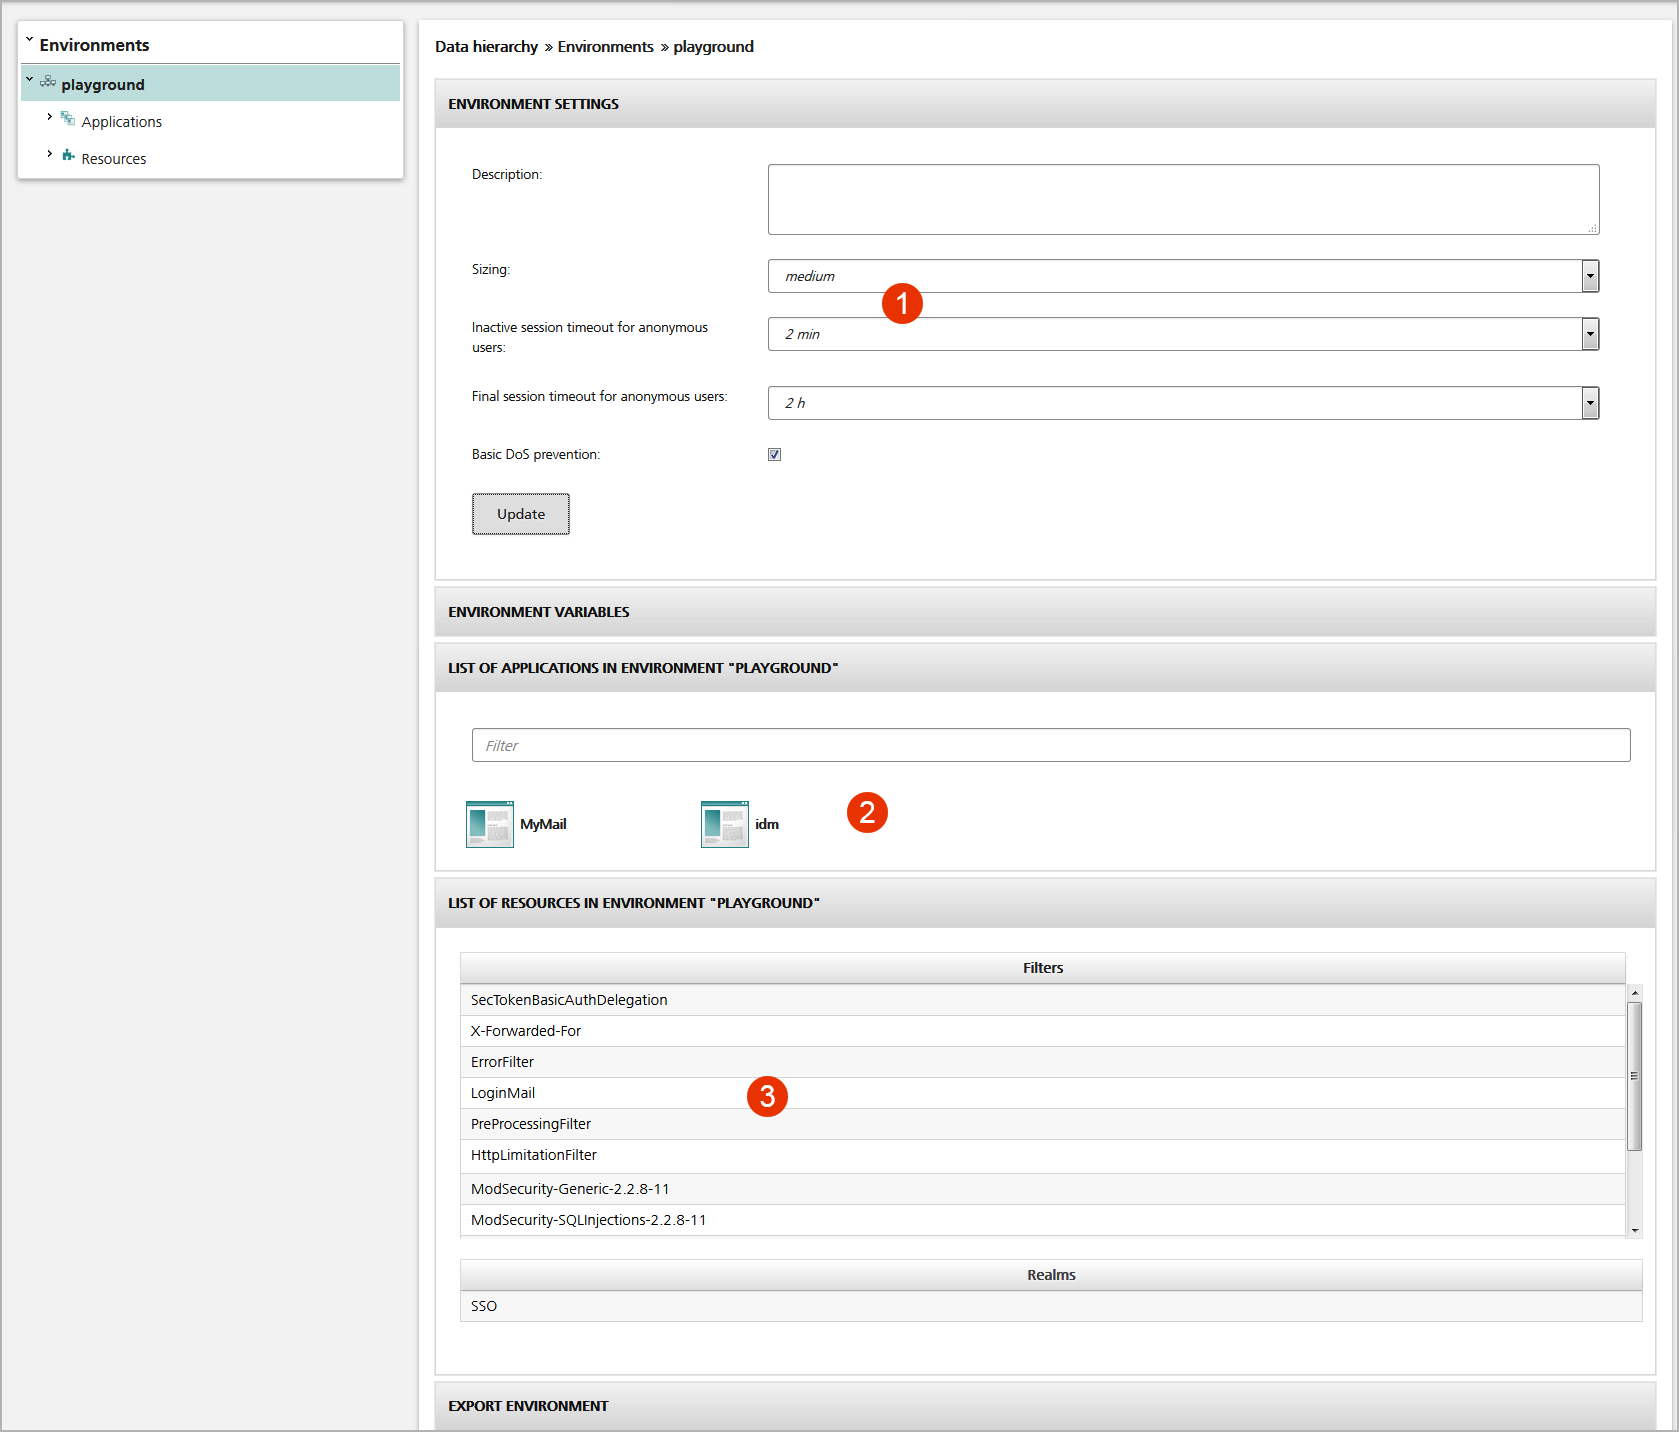
Task: Click the Filters list scrollbar thumb
Action: point(1634,1076)
